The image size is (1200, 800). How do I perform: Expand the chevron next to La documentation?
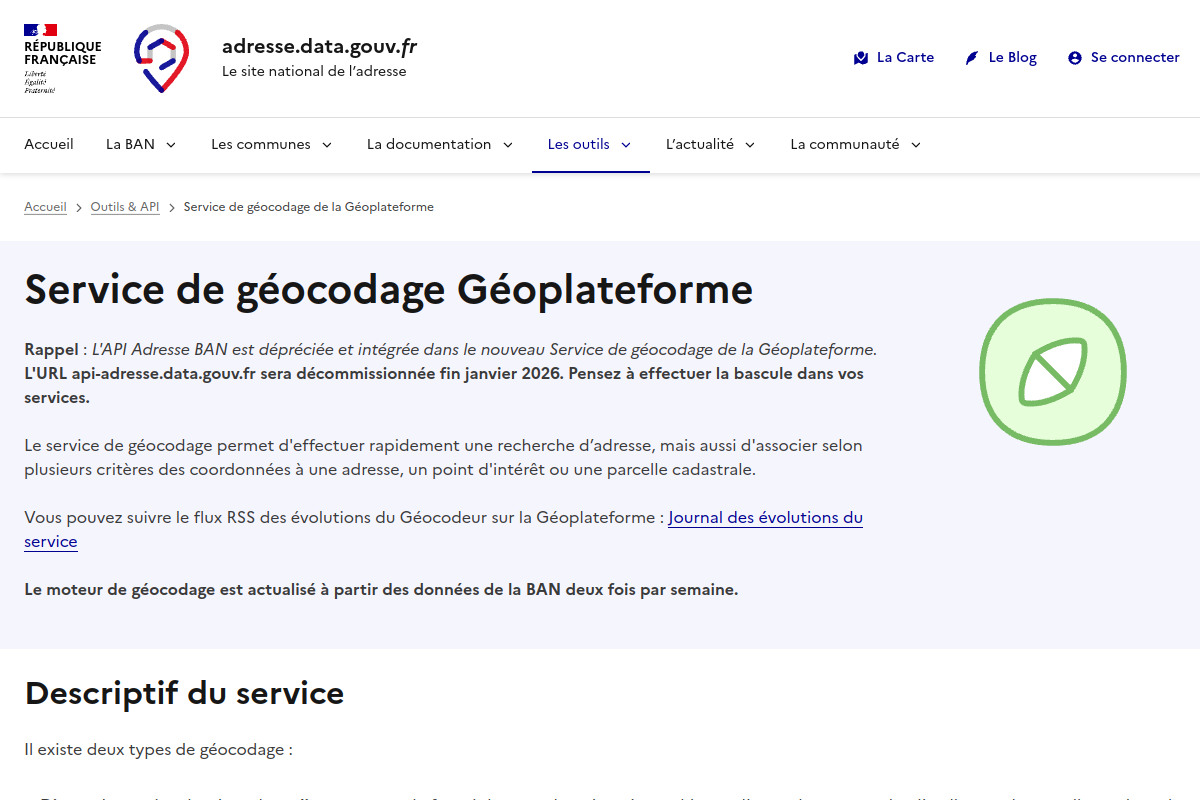(x=508, y=145)
